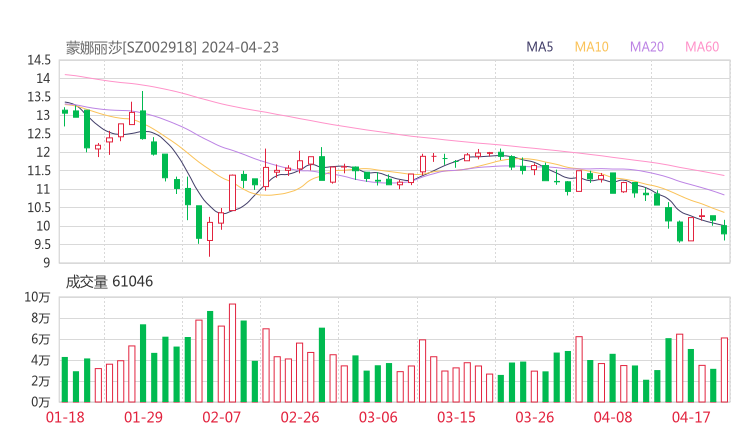Viewport: 740px width, 440px height.
Task: Click the 04-08 date axis label
Action: pos(613,417)
